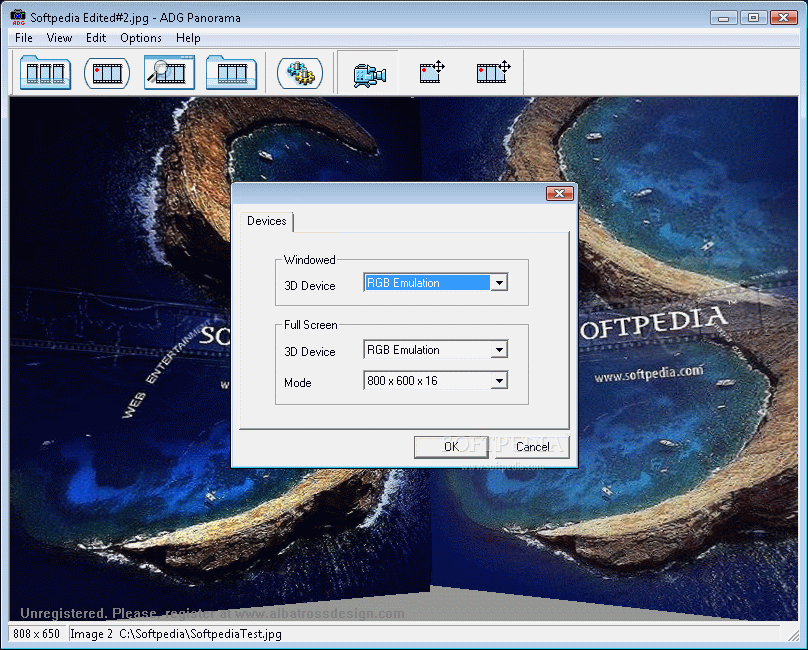Image resolution: width=808 pixels, height=650 pixels.
Task: Open the Options menu
Action: 141,38
